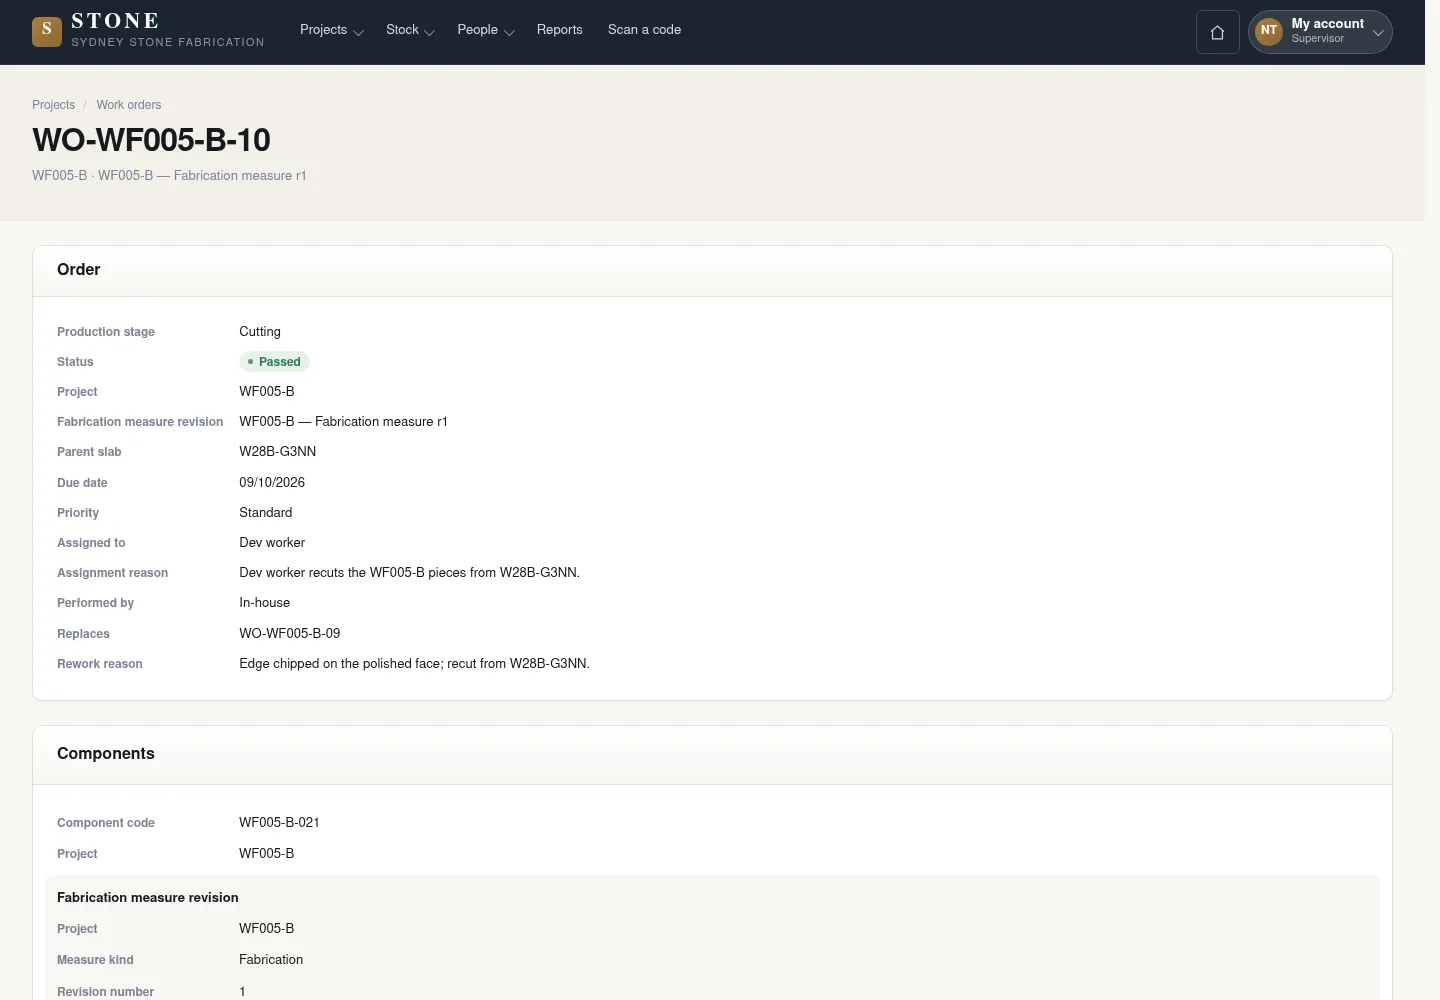Open replaced work order WO-WF005-B-09
Image resolution: width=1440 pixels, height=1000 pixels.
[290, 634]
